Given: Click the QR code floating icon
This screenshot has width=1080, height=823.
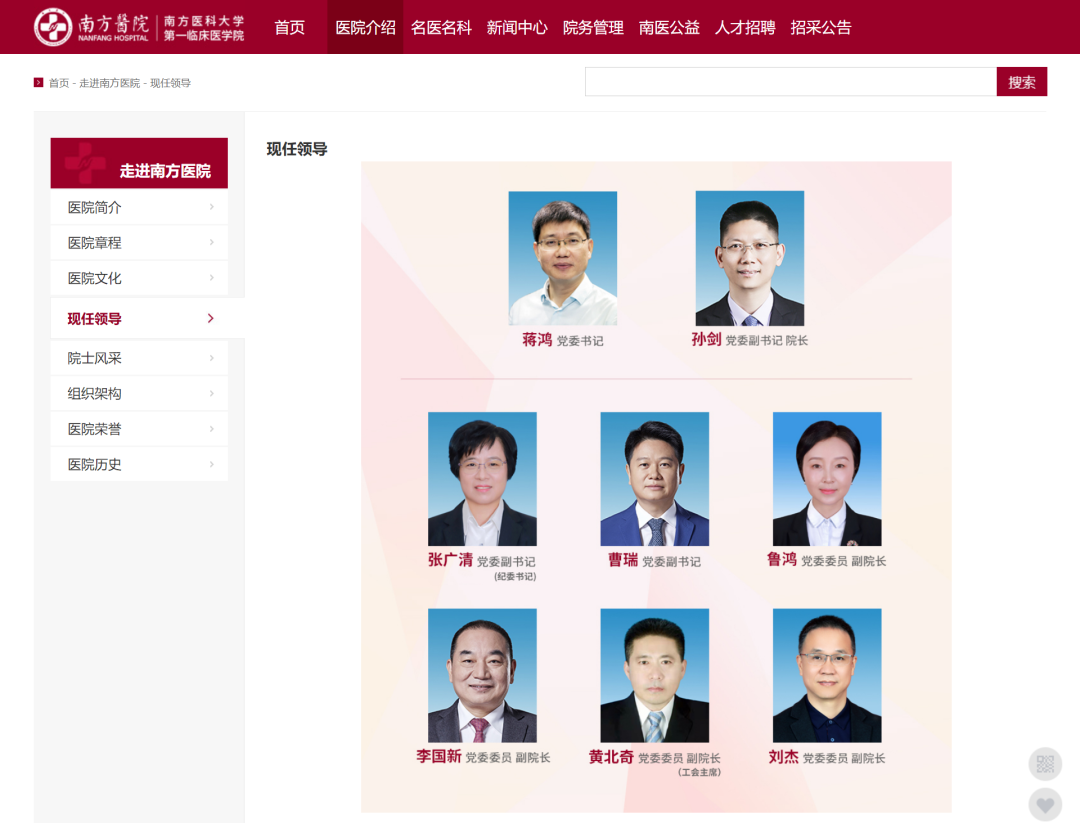Looking at the screenshot, I should click(1045, 764).
